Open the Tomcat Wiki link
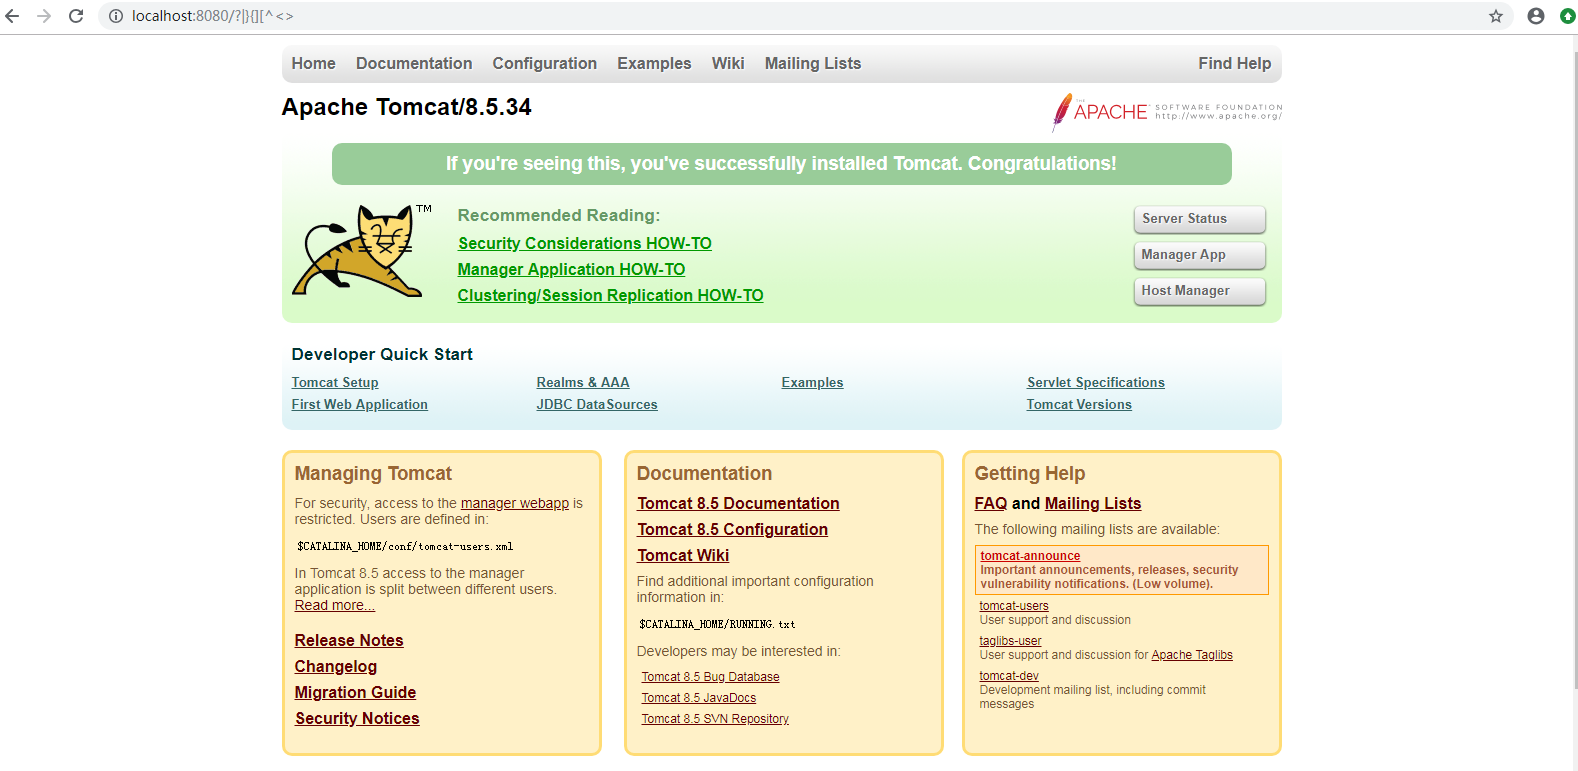The height and width of the screenshot is (771, 1578). point(683,555)
